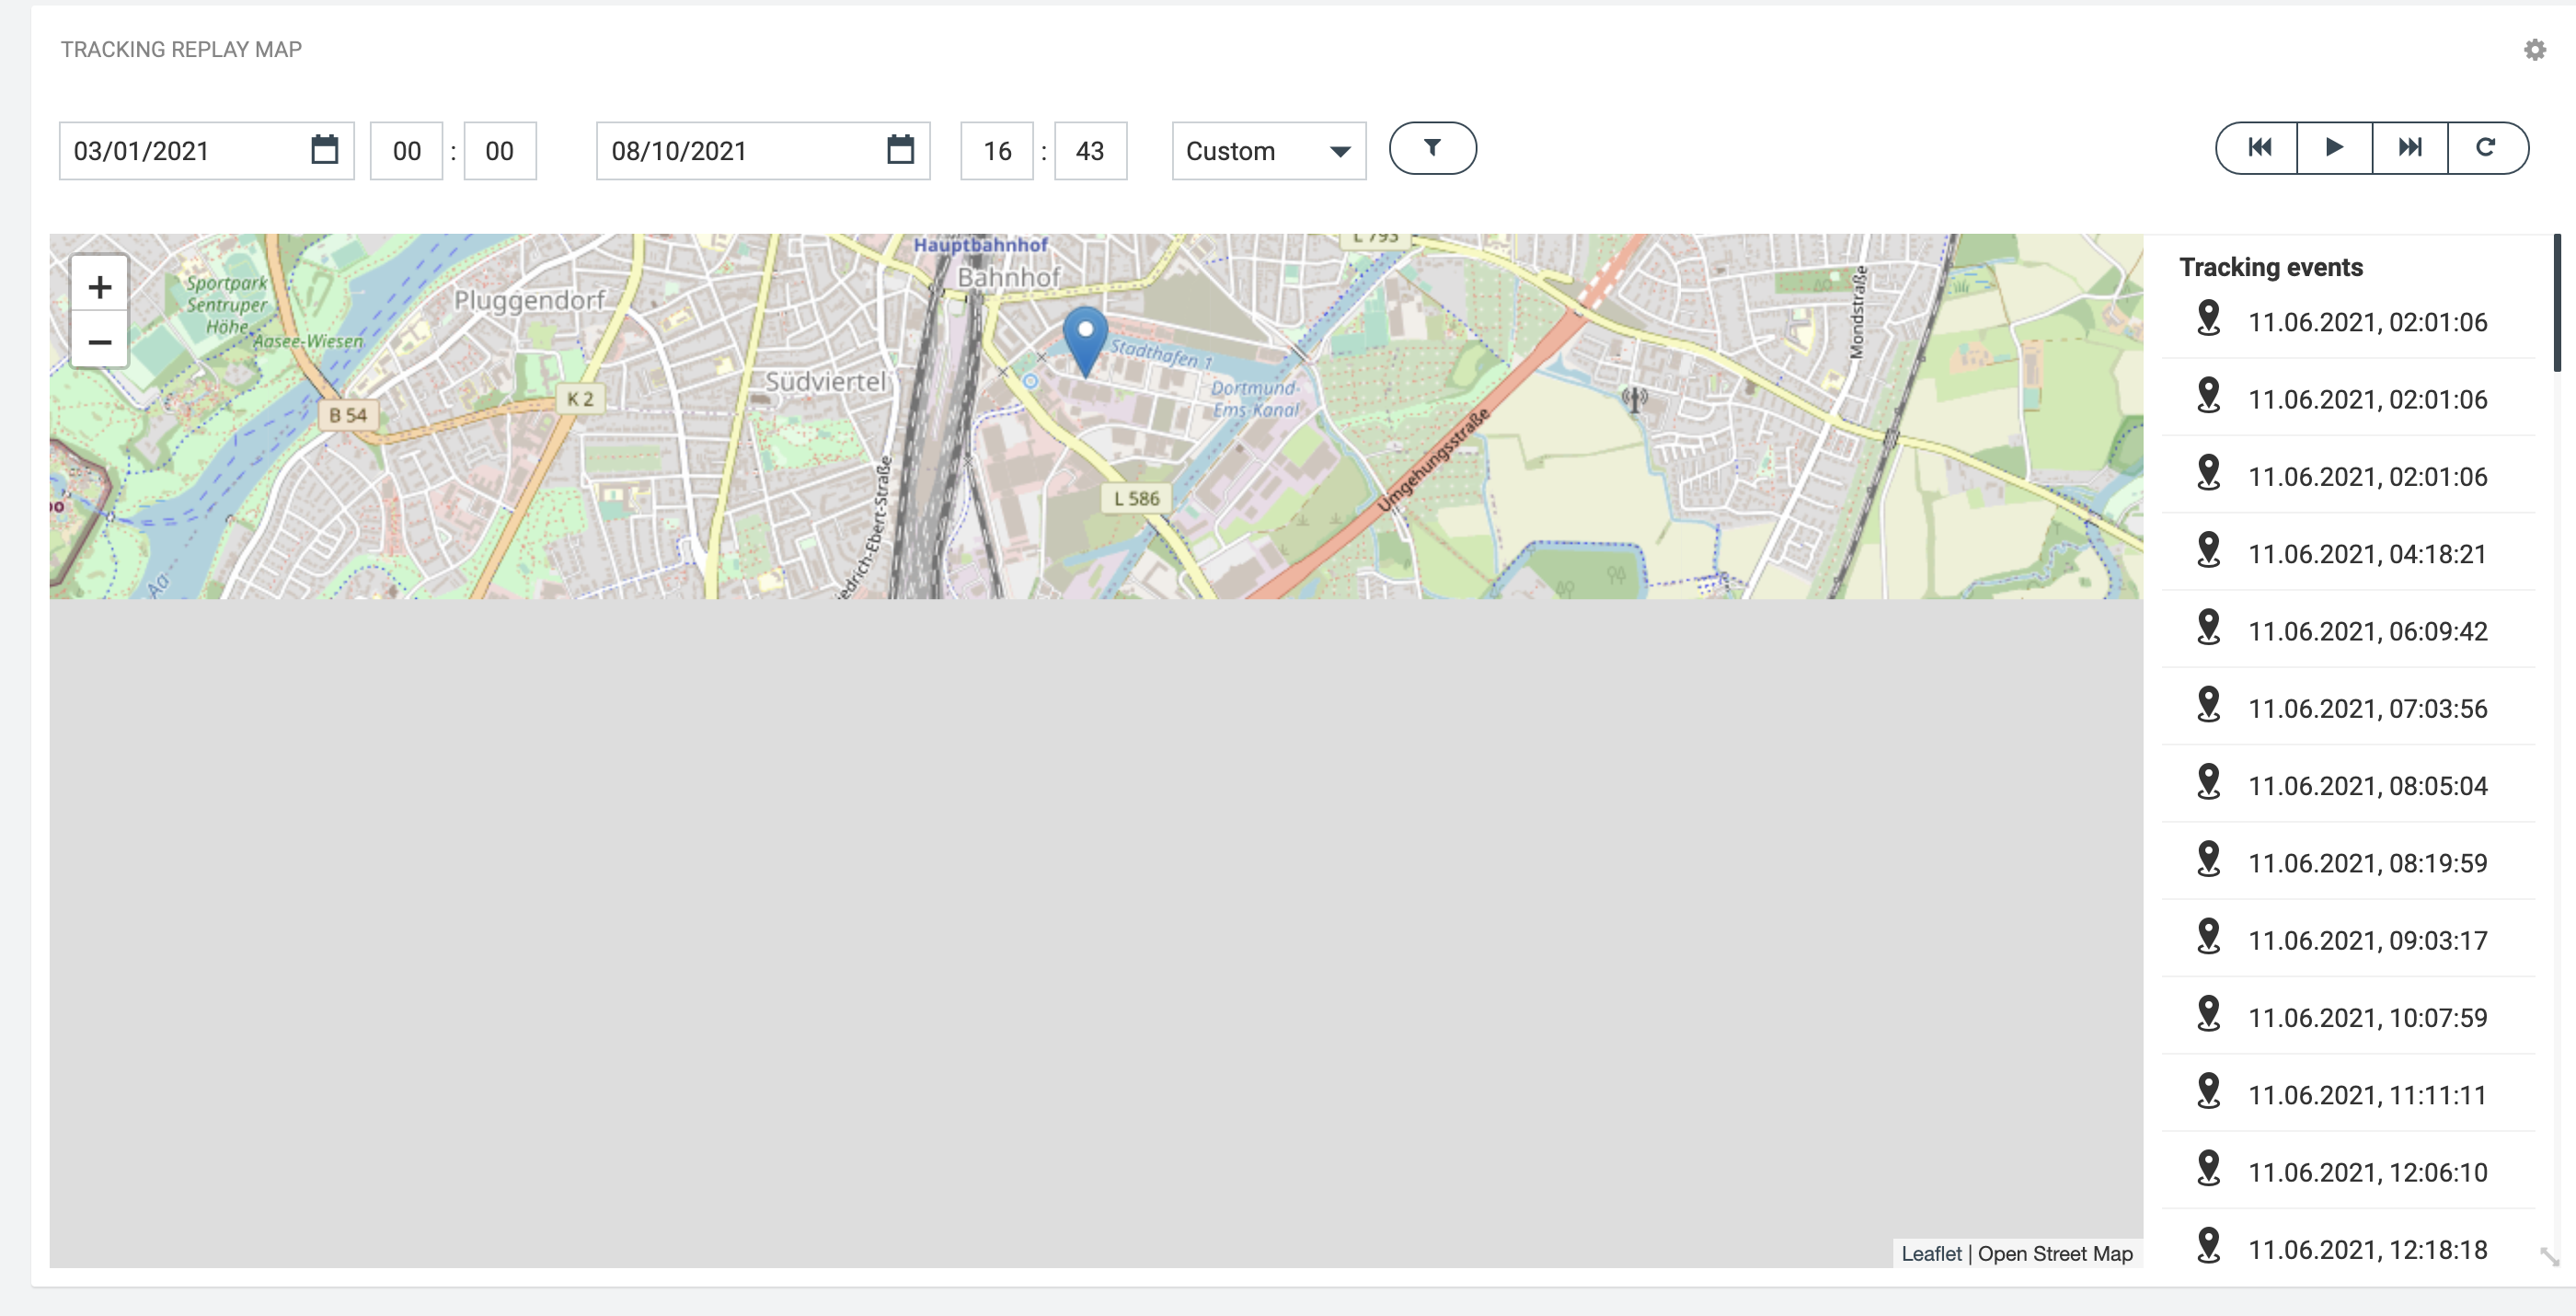Open widget settings gear icon

pyautogui.click(x=2533, y=49)
